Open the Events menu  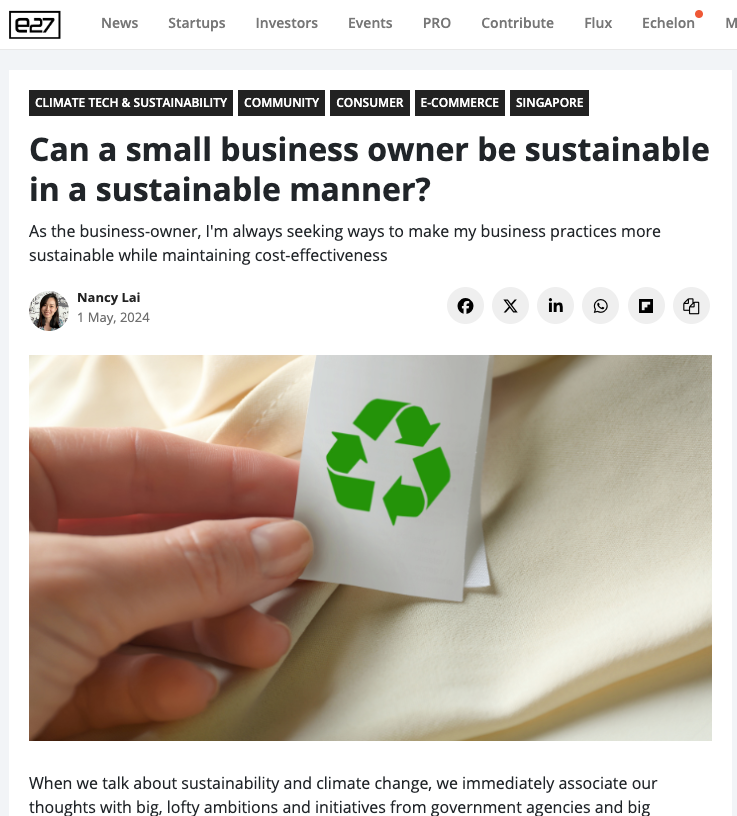(370, 23)
